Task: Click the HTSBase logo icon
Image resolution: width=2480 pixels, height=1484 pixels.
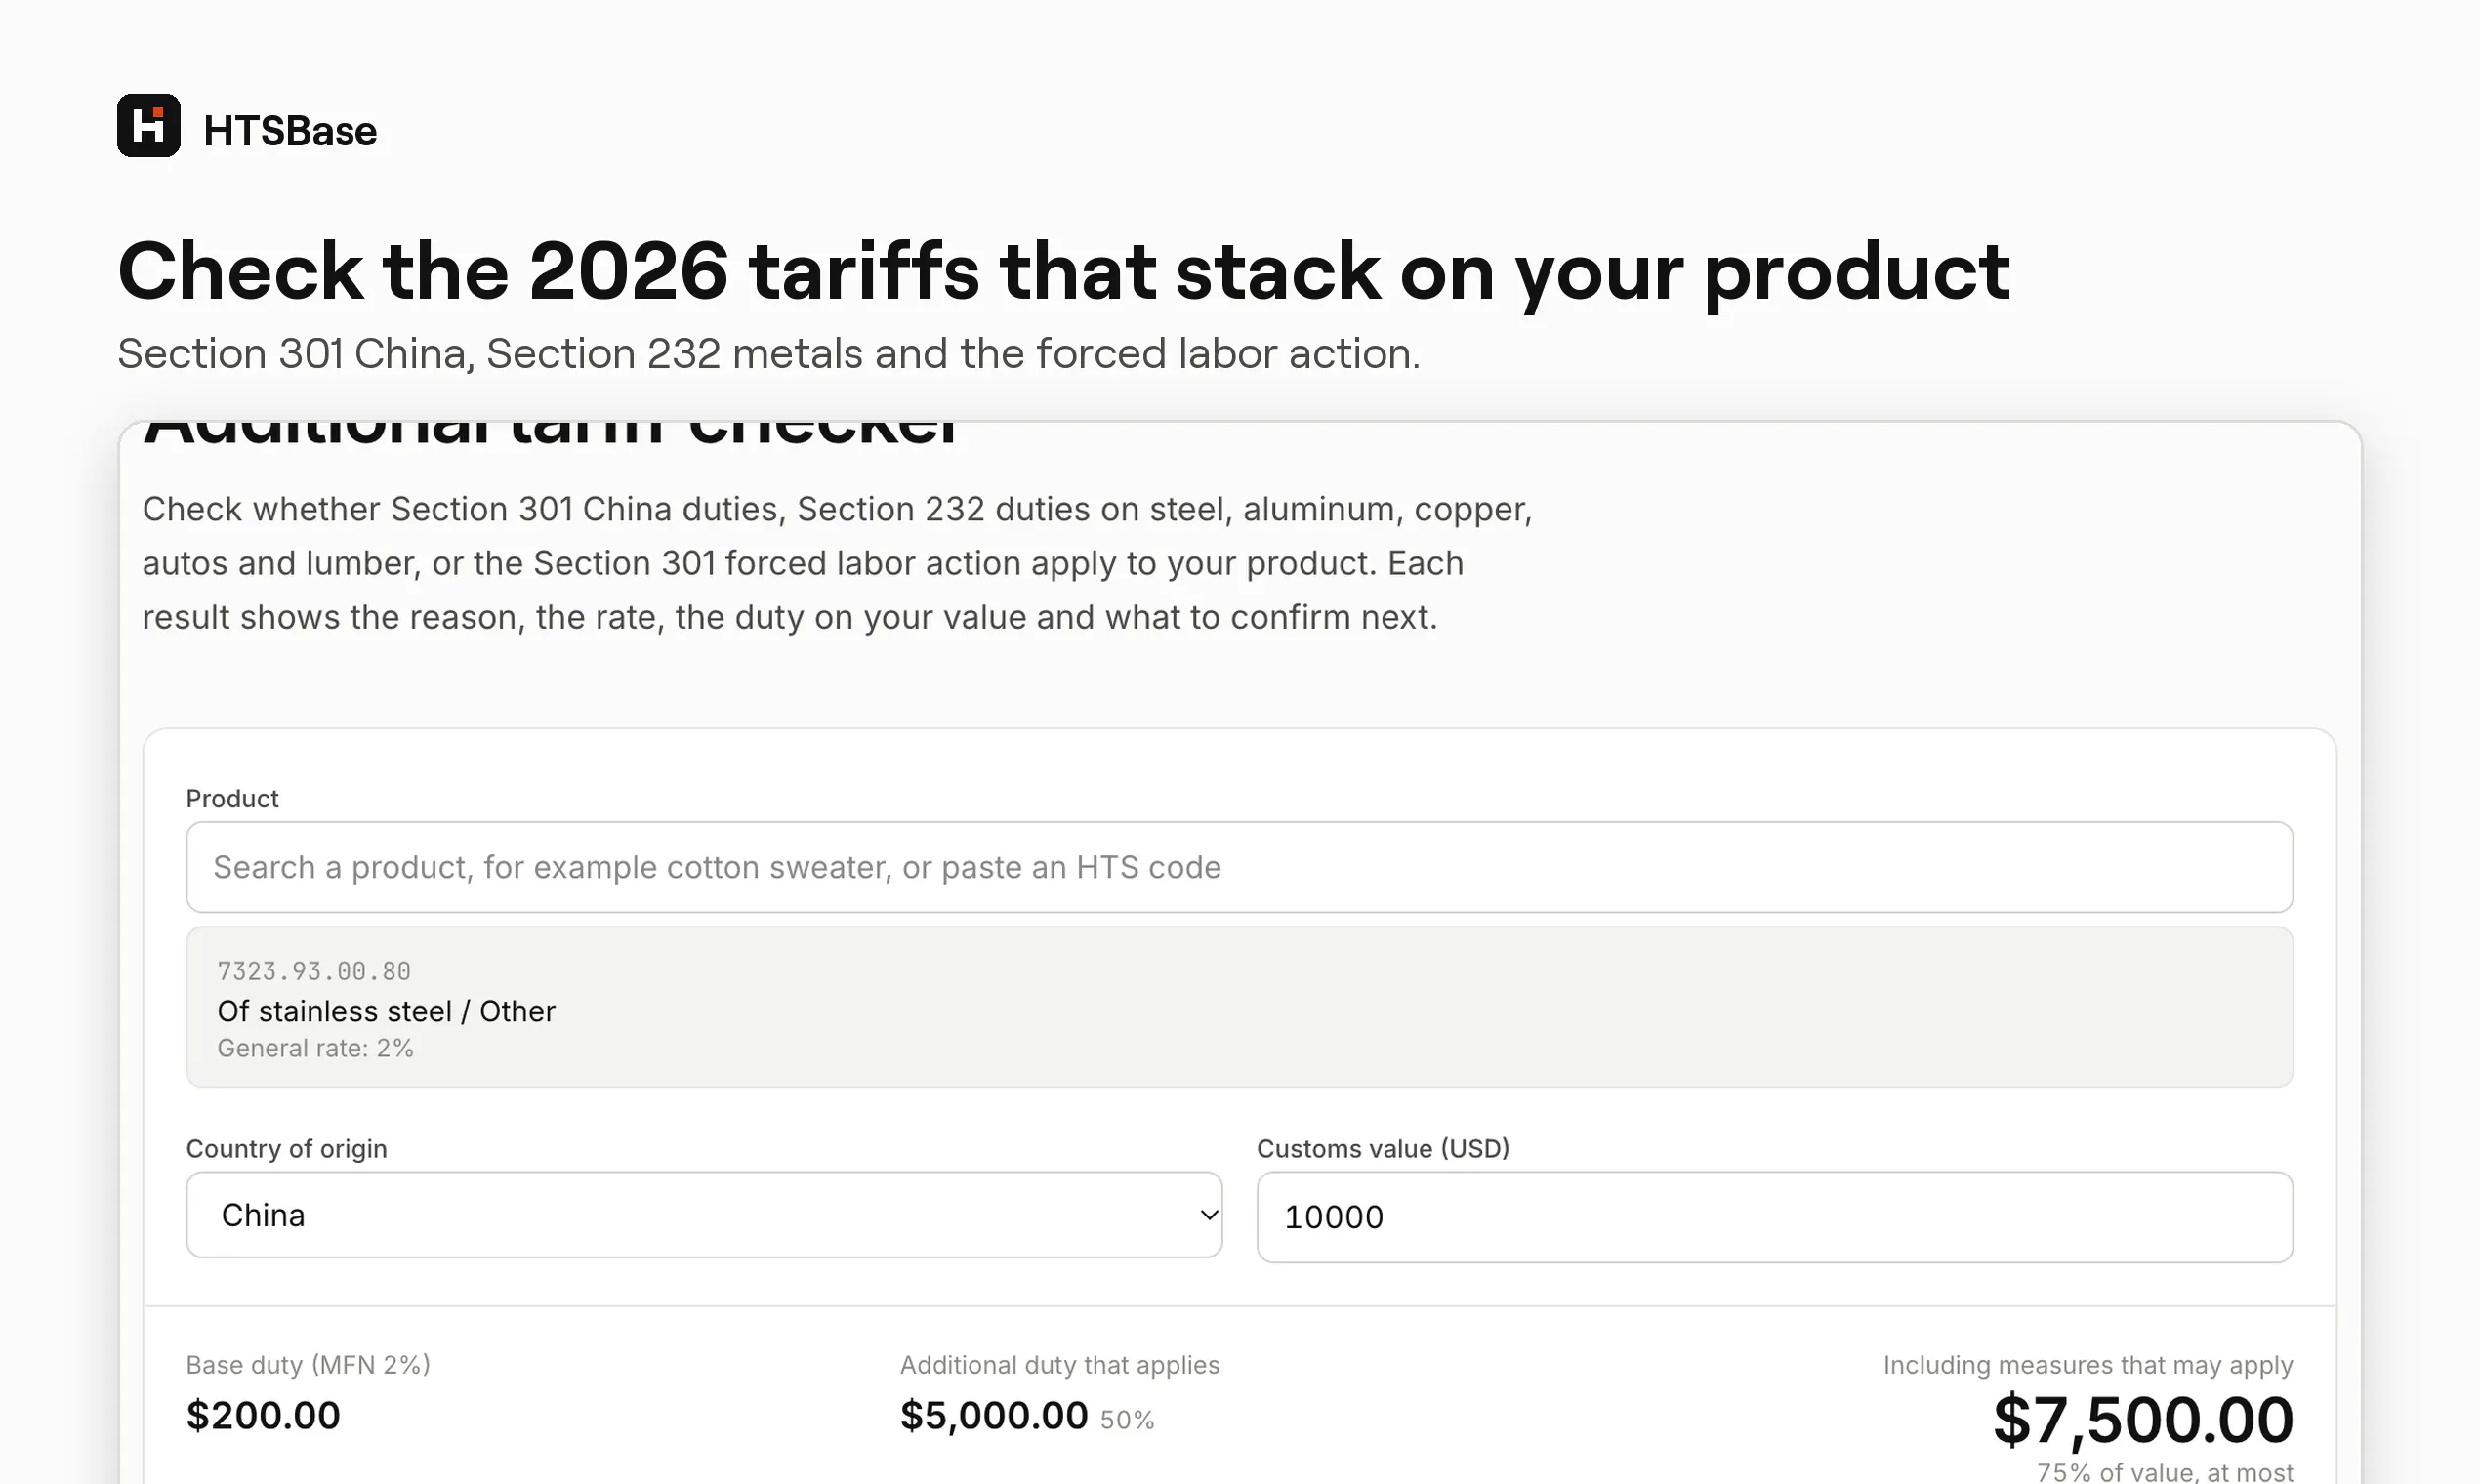Action: click(148, 126)
